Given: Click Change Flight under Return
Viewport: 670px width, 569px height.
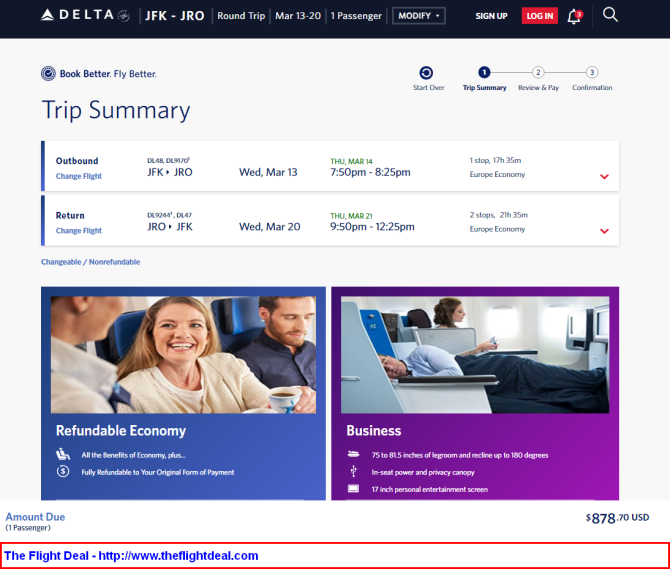Looking at the screenshot, I should 79,231.
